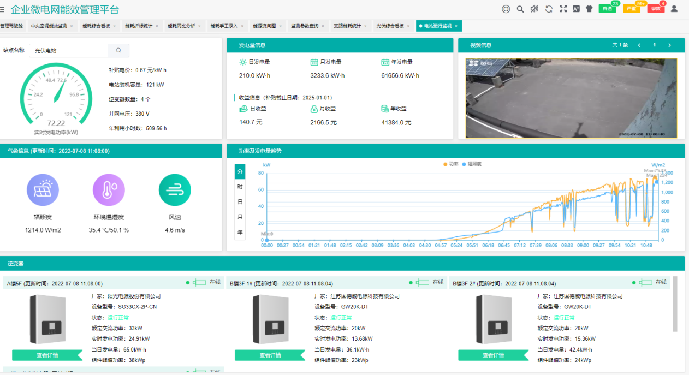Go to next video with right chevron
The height and width of the screenshot is (376, 690).
point(670,45)
